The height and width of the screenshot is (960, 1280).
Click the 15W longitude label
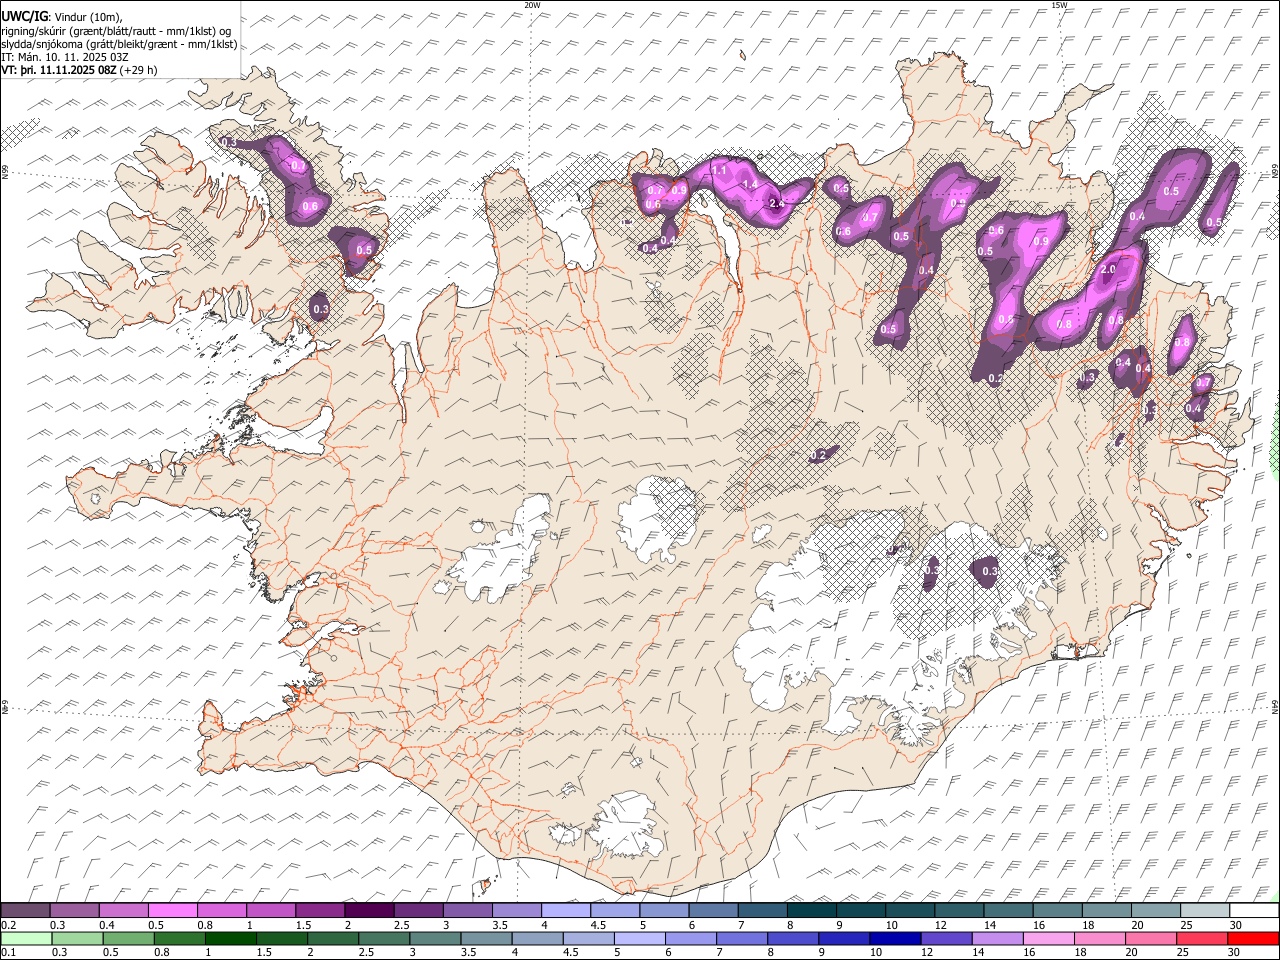point(1059,5)
